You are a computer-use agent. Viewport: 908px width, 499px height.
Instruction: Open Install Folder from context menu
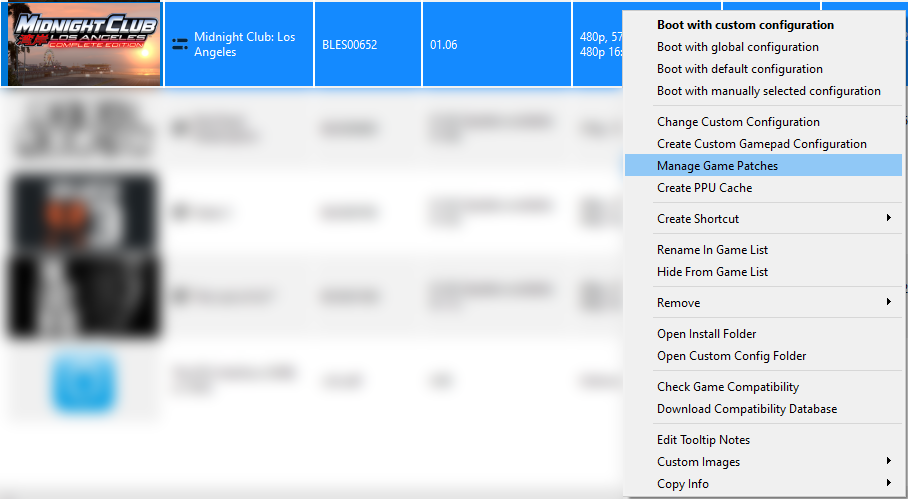click(x=706, y=334)
